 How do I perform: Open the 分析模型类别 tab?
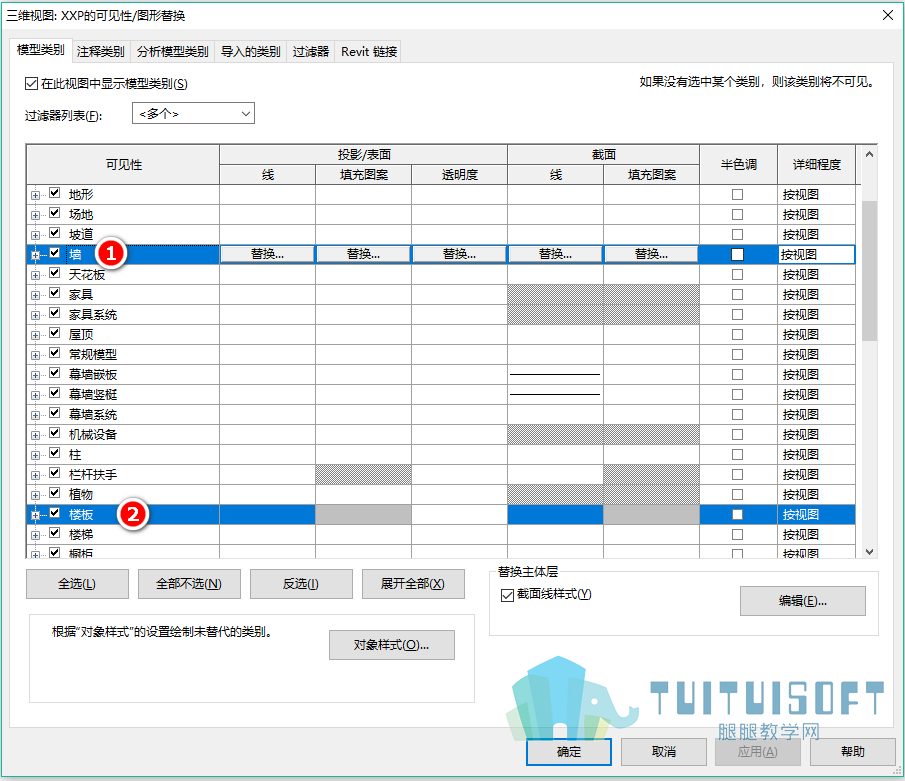tap(173, 52)
